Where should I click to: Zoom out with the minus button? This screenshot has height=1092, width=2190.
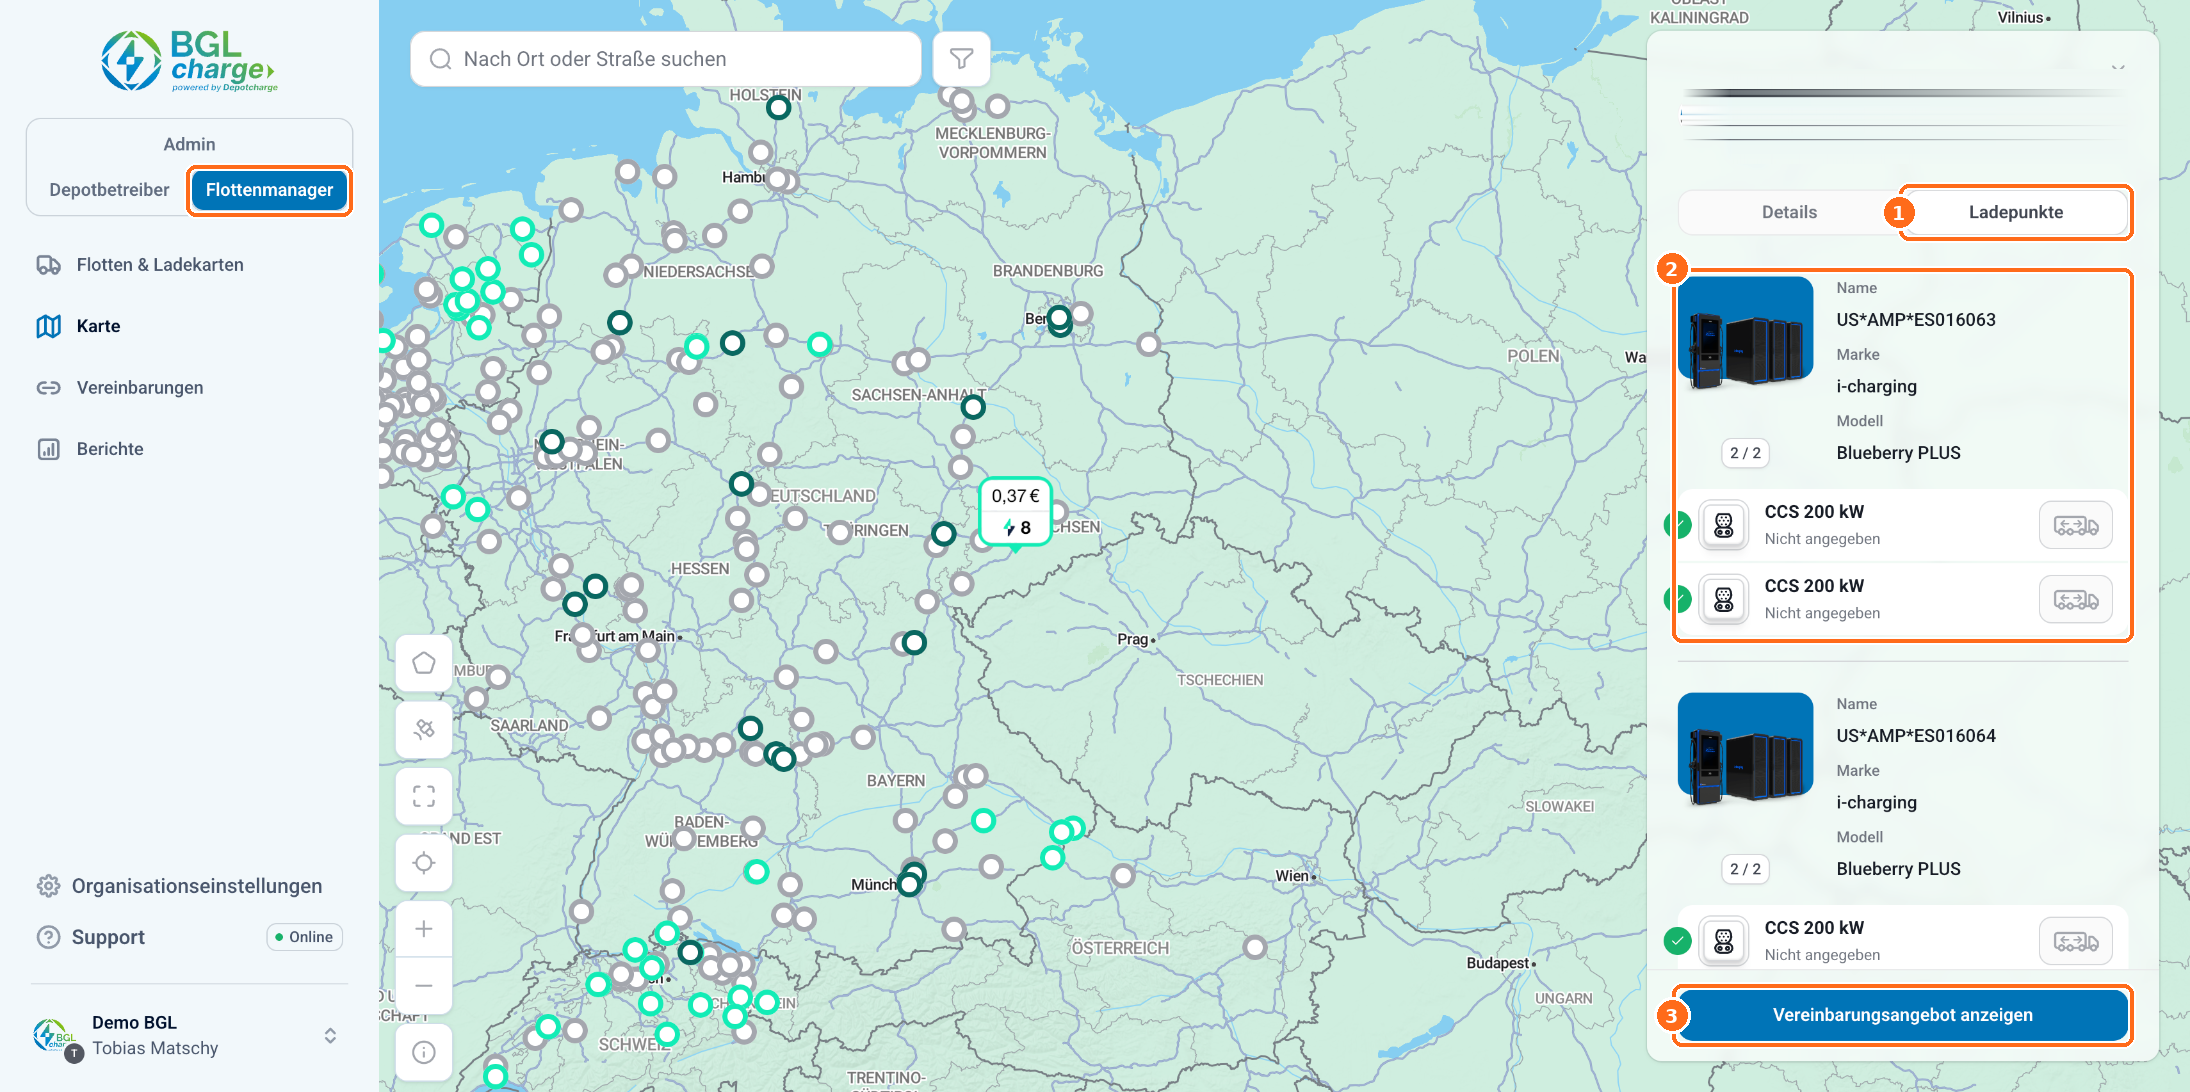point(424,985)
